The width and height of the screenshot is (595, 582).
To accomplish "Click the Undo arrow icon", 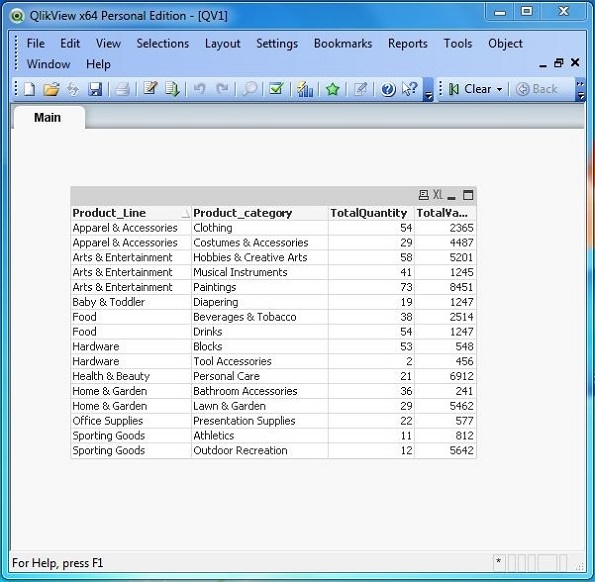I will click(x=199, y=90).
